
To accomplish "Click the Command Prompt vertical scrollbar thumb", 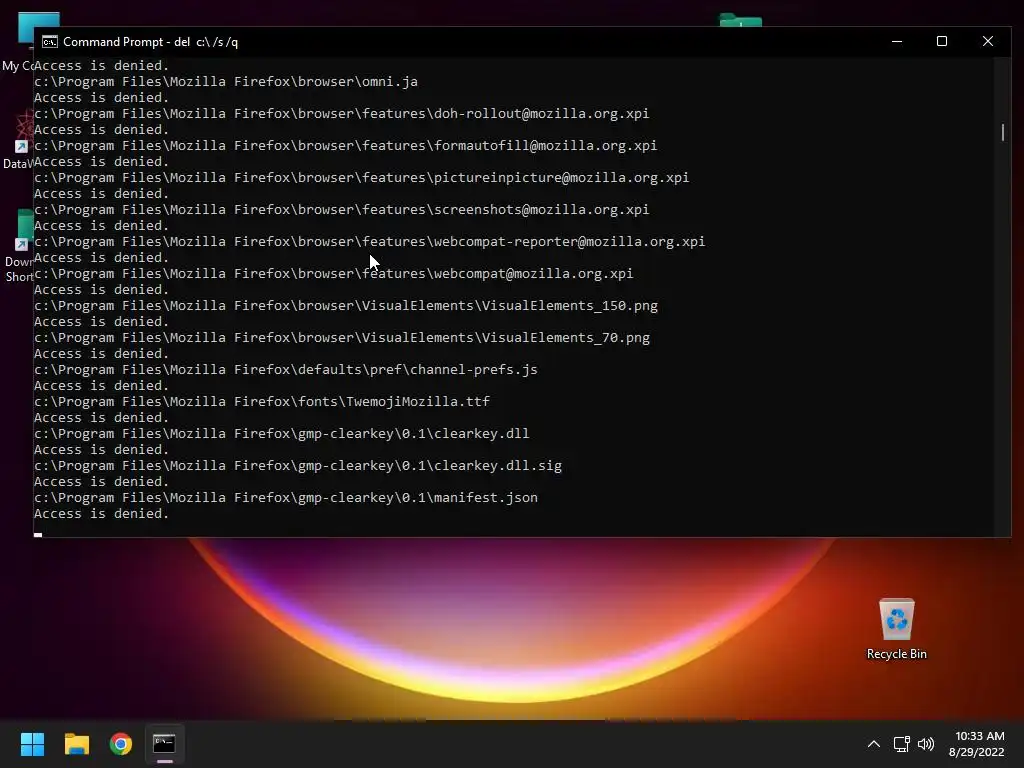I will tap(1002, 132).
